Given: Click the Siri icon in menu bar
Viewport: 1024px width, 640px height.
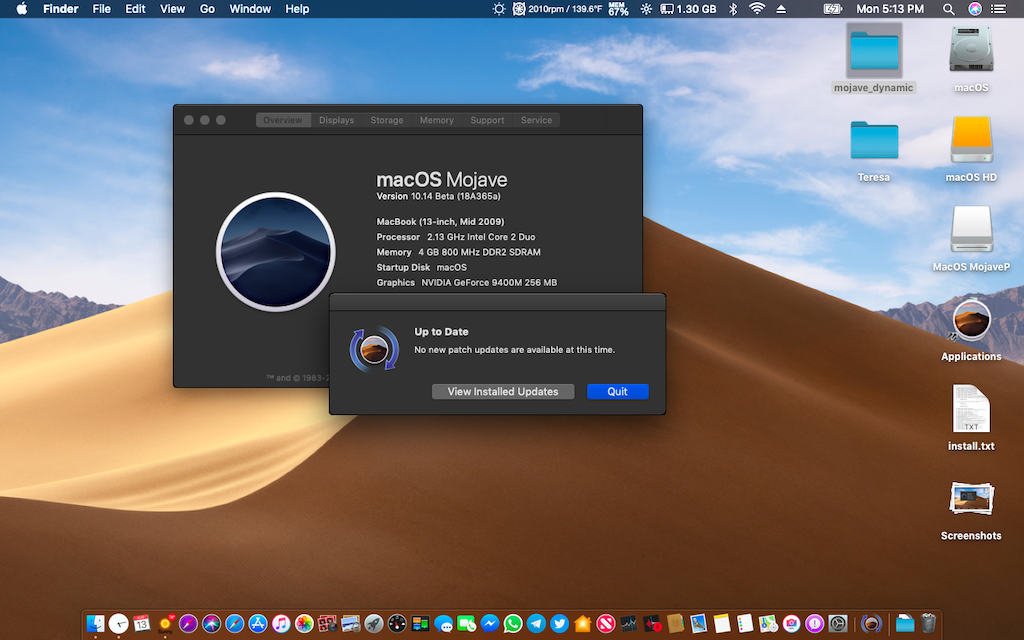Looking at the screenshot, I should (974, 8).
